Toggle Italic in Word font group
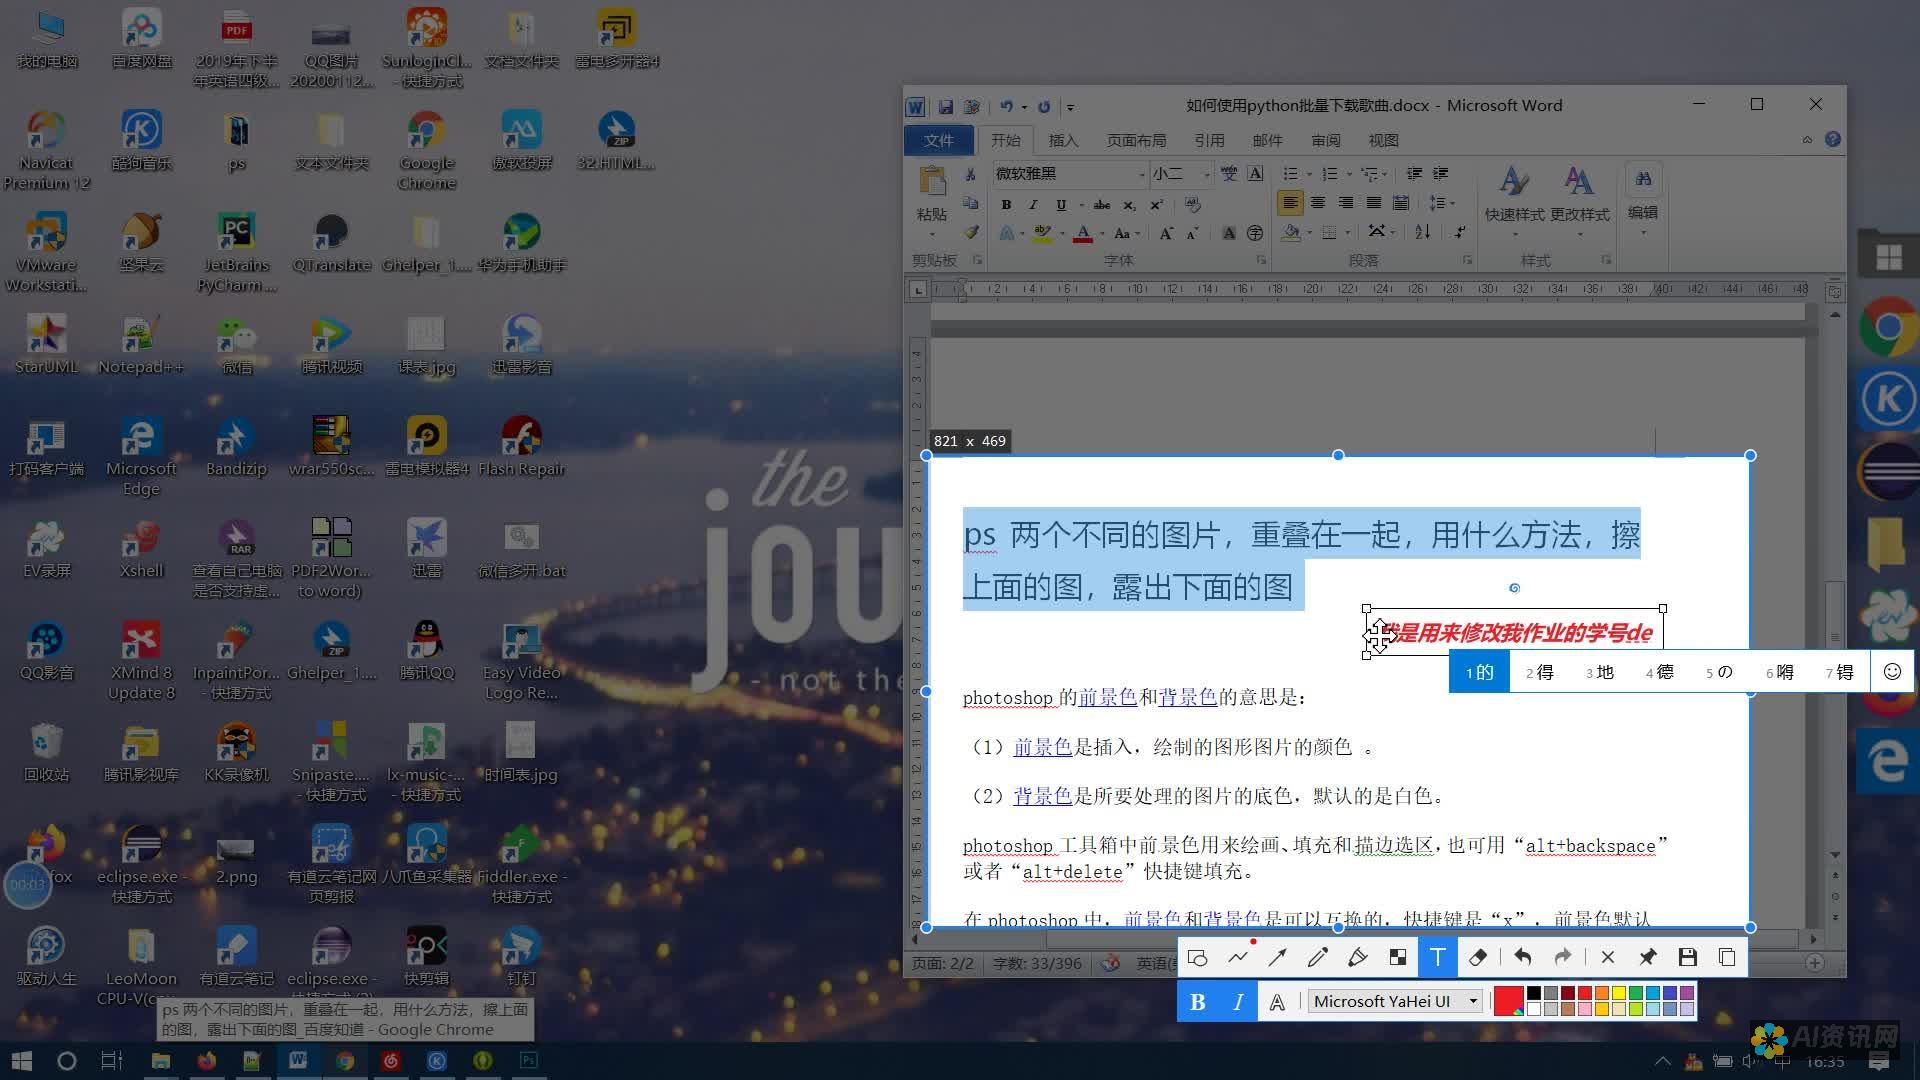Image resolution: width=1920 pixels, height=1080 pixels. 1033,204
